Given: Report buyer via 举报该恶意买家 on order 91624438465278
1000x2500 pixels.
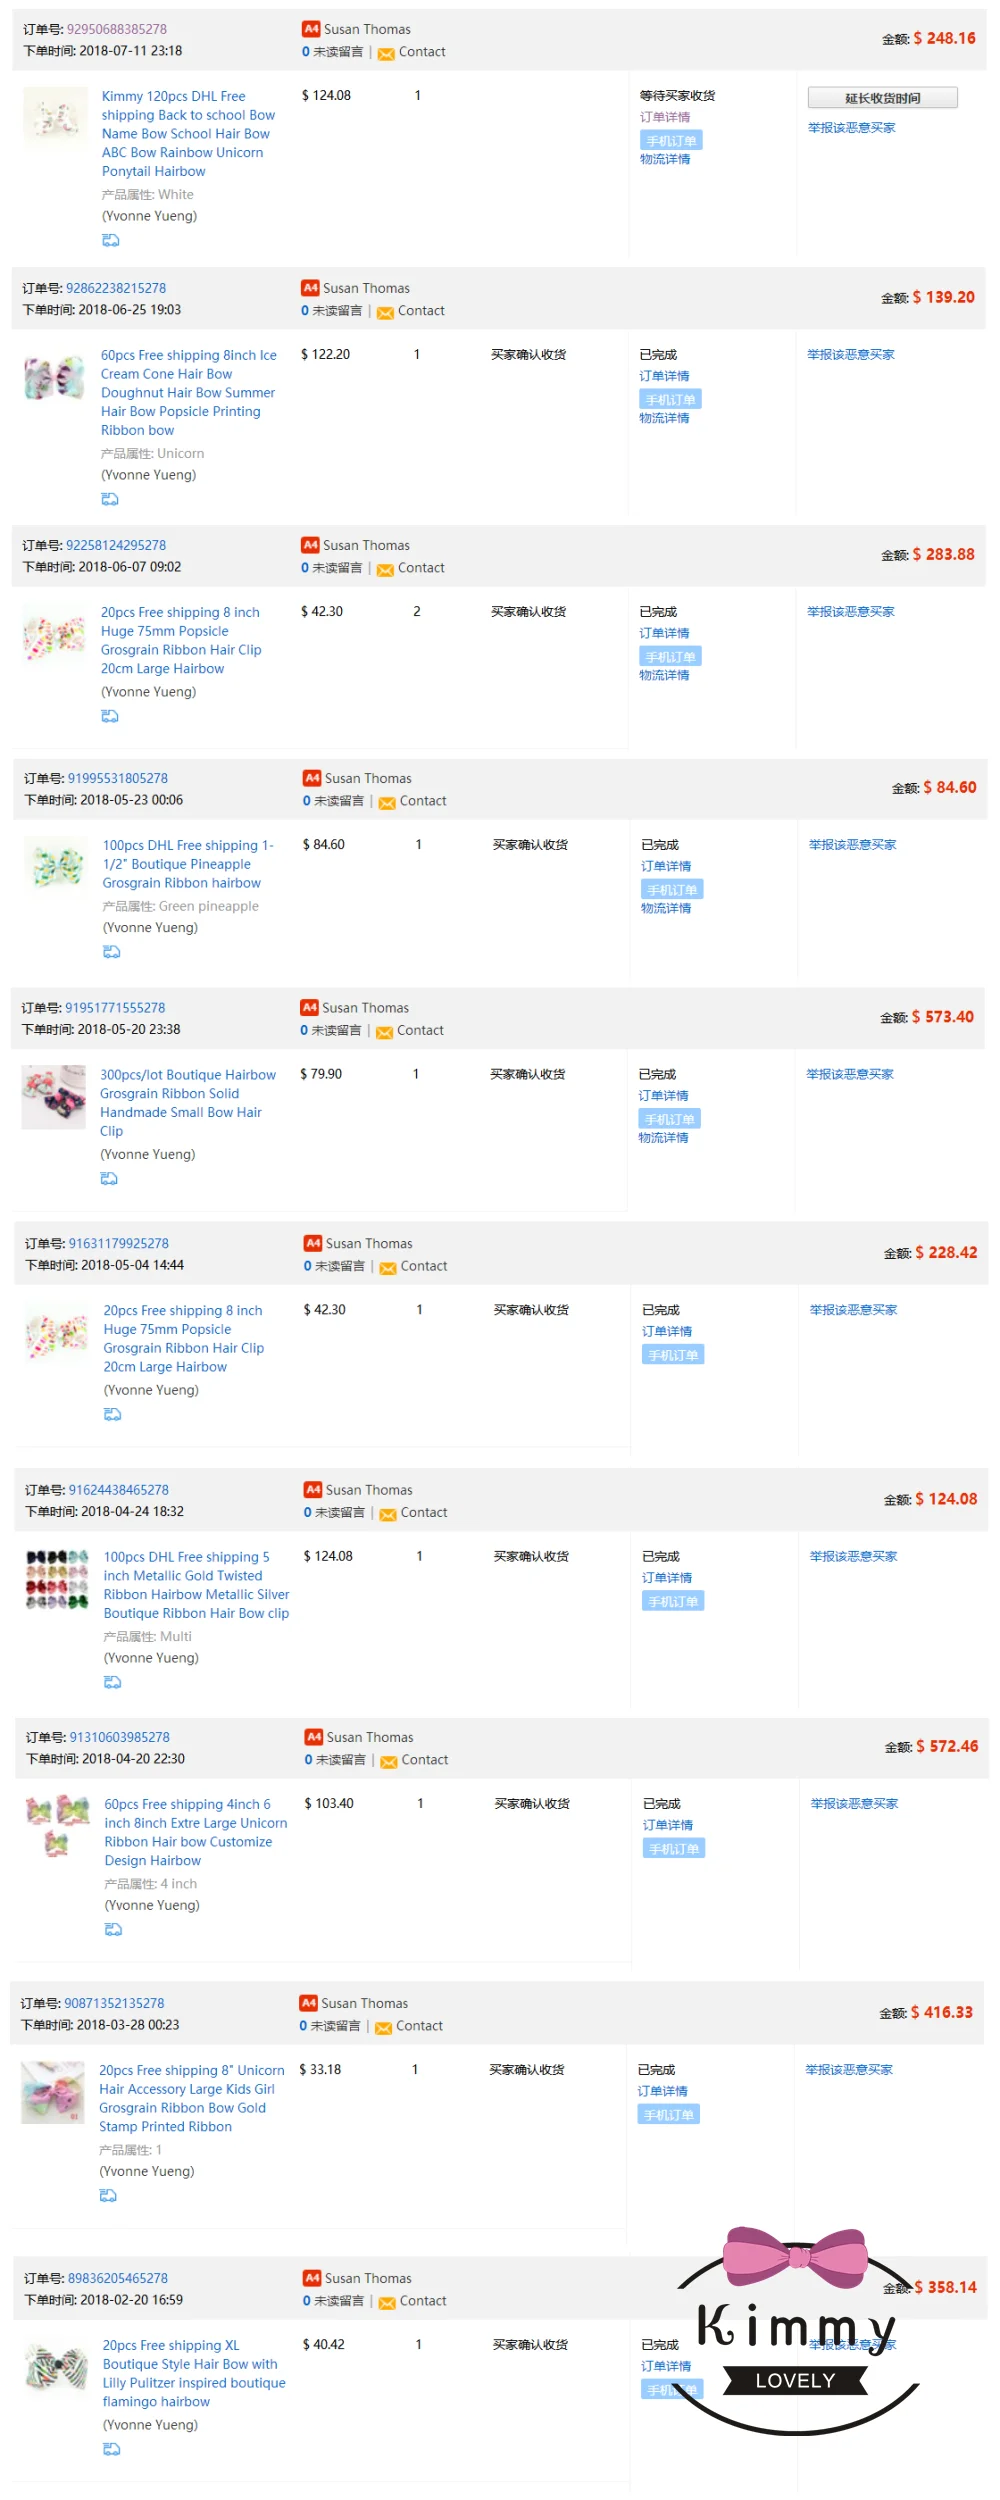Looking at the screenshot, I should coord(853,1556).
